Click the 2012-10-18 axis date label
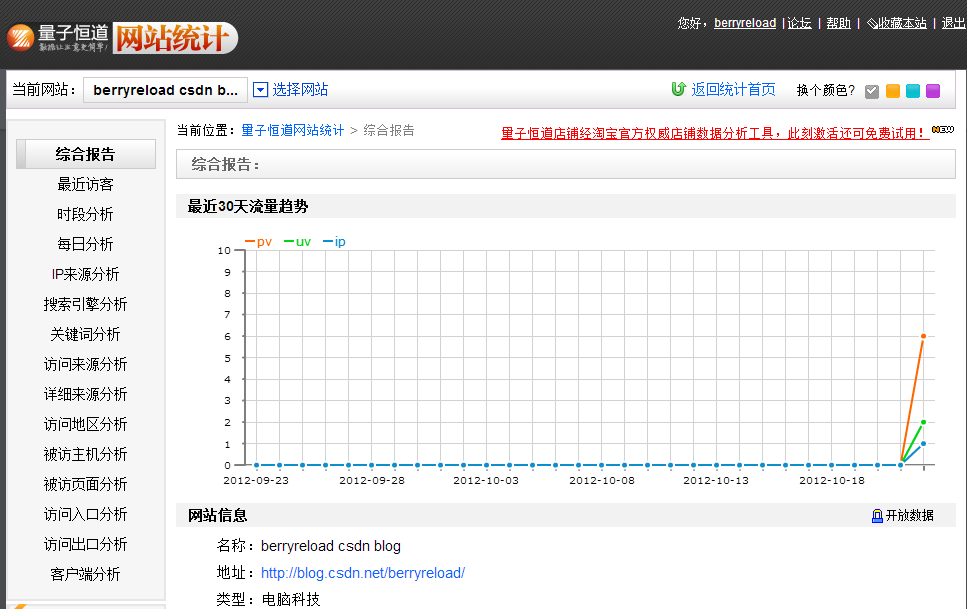Screen dimensions: 967x609 (x=832, y=481)
